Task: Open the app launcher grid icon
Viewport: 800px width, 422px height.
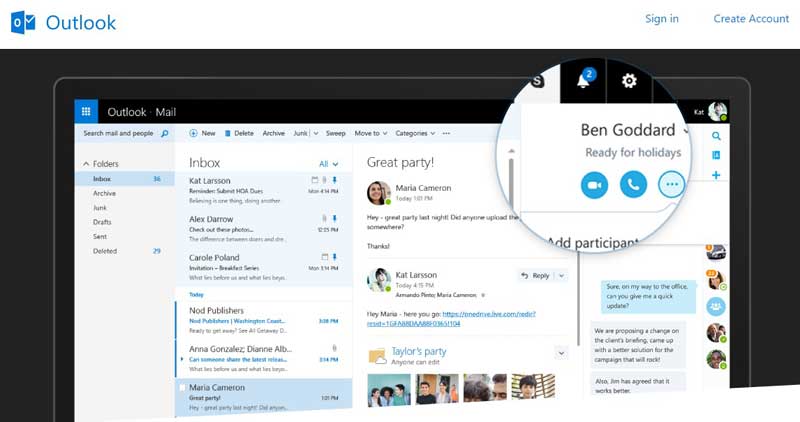Action: point(86,111)
